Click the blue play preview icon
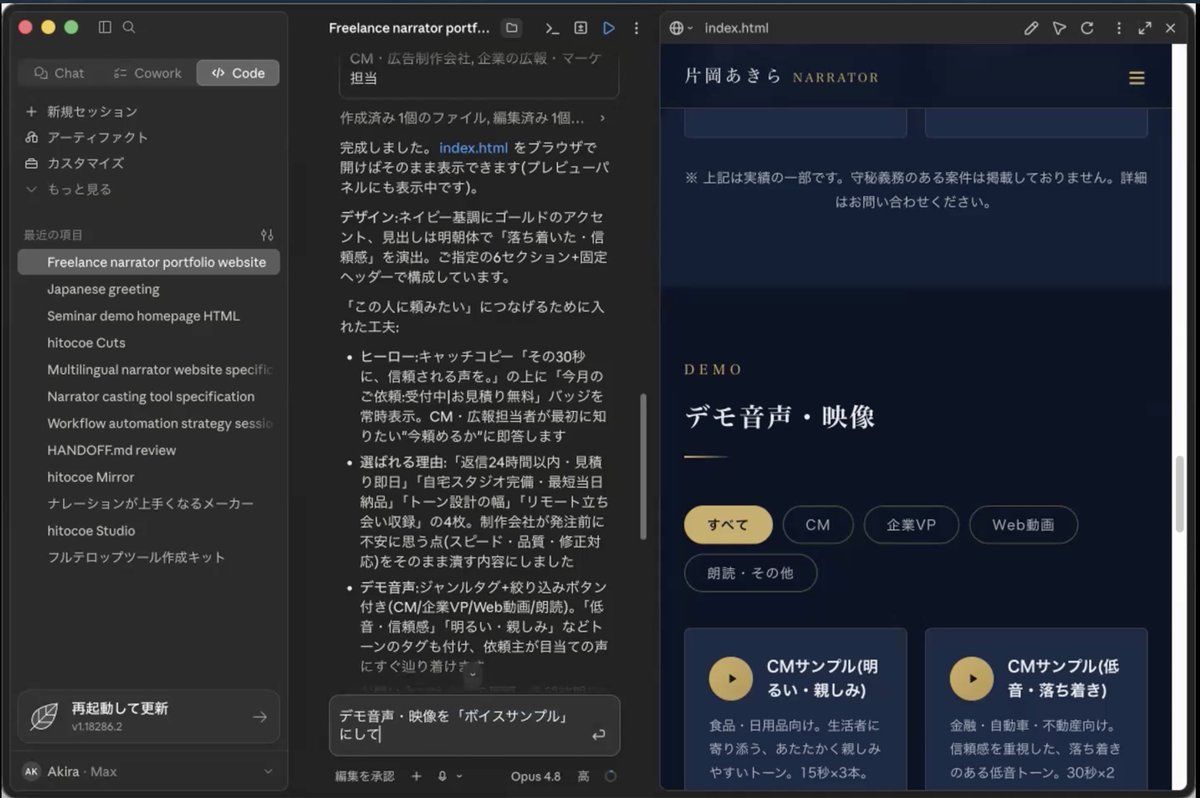The width and height of the screenshot is (1200, 798). tap(609, 28)
